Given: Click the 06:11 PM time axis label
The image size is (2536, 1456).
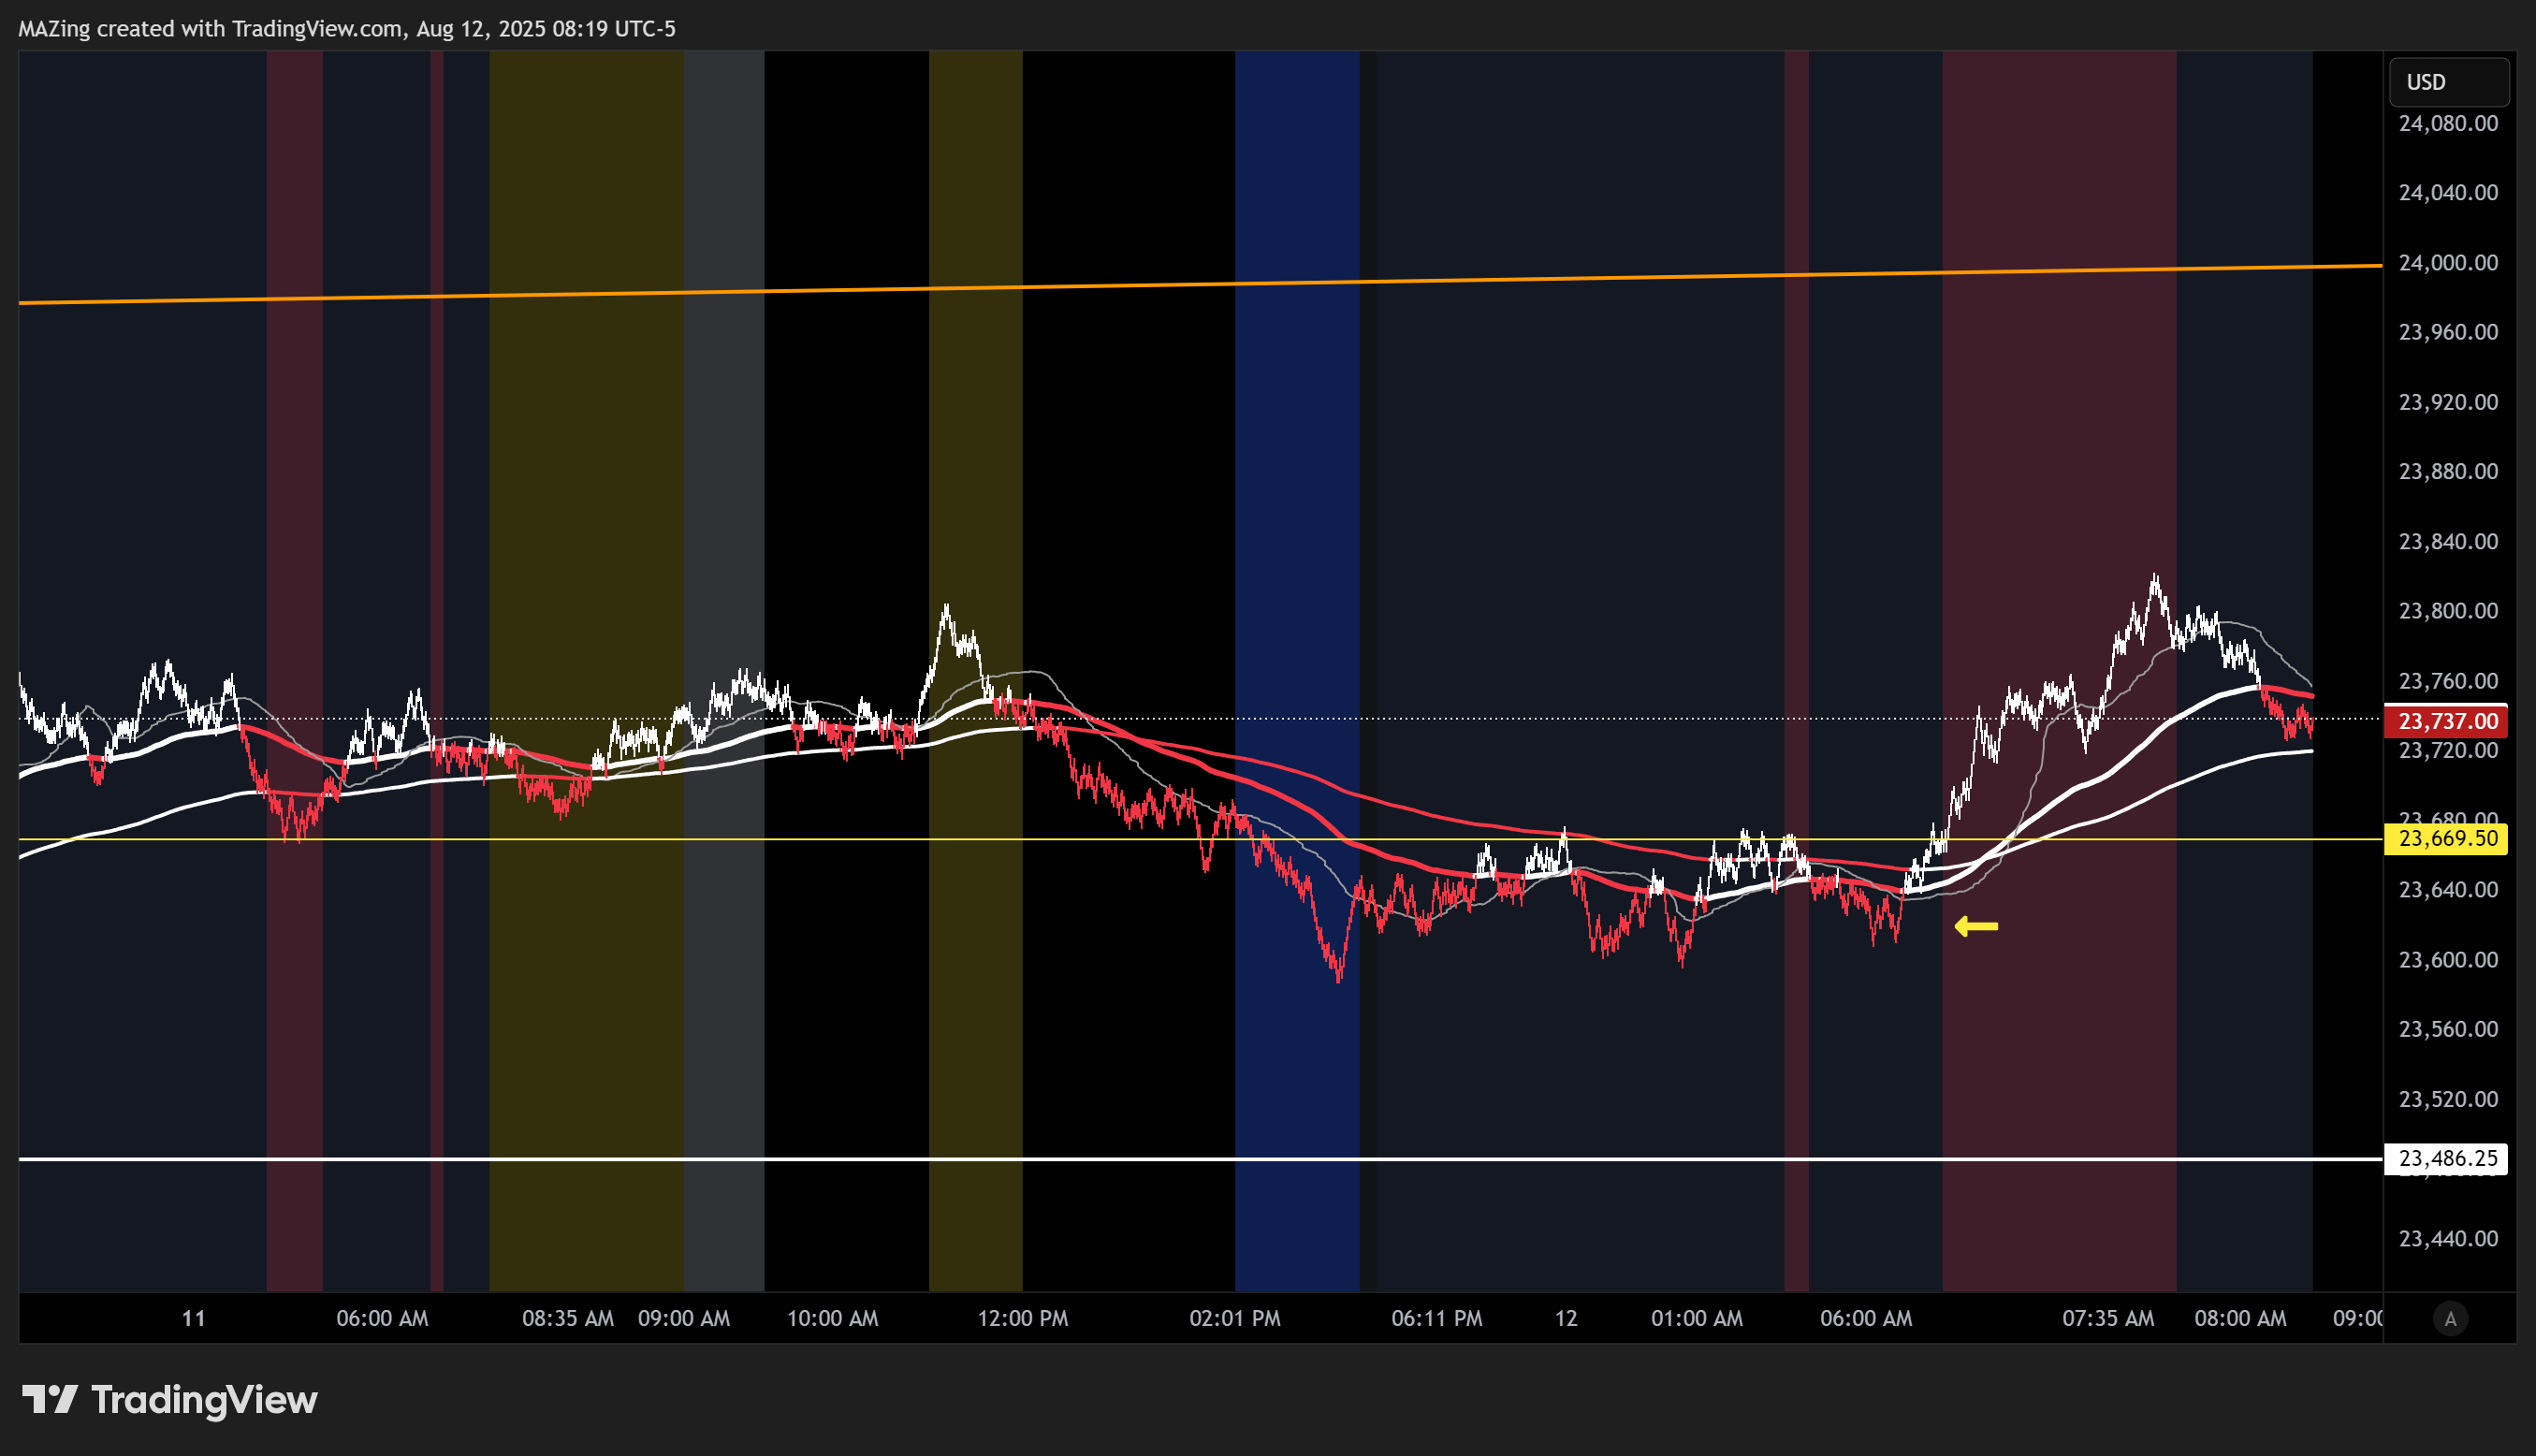Looking at the screenshot, I should coord(1437,1319).
